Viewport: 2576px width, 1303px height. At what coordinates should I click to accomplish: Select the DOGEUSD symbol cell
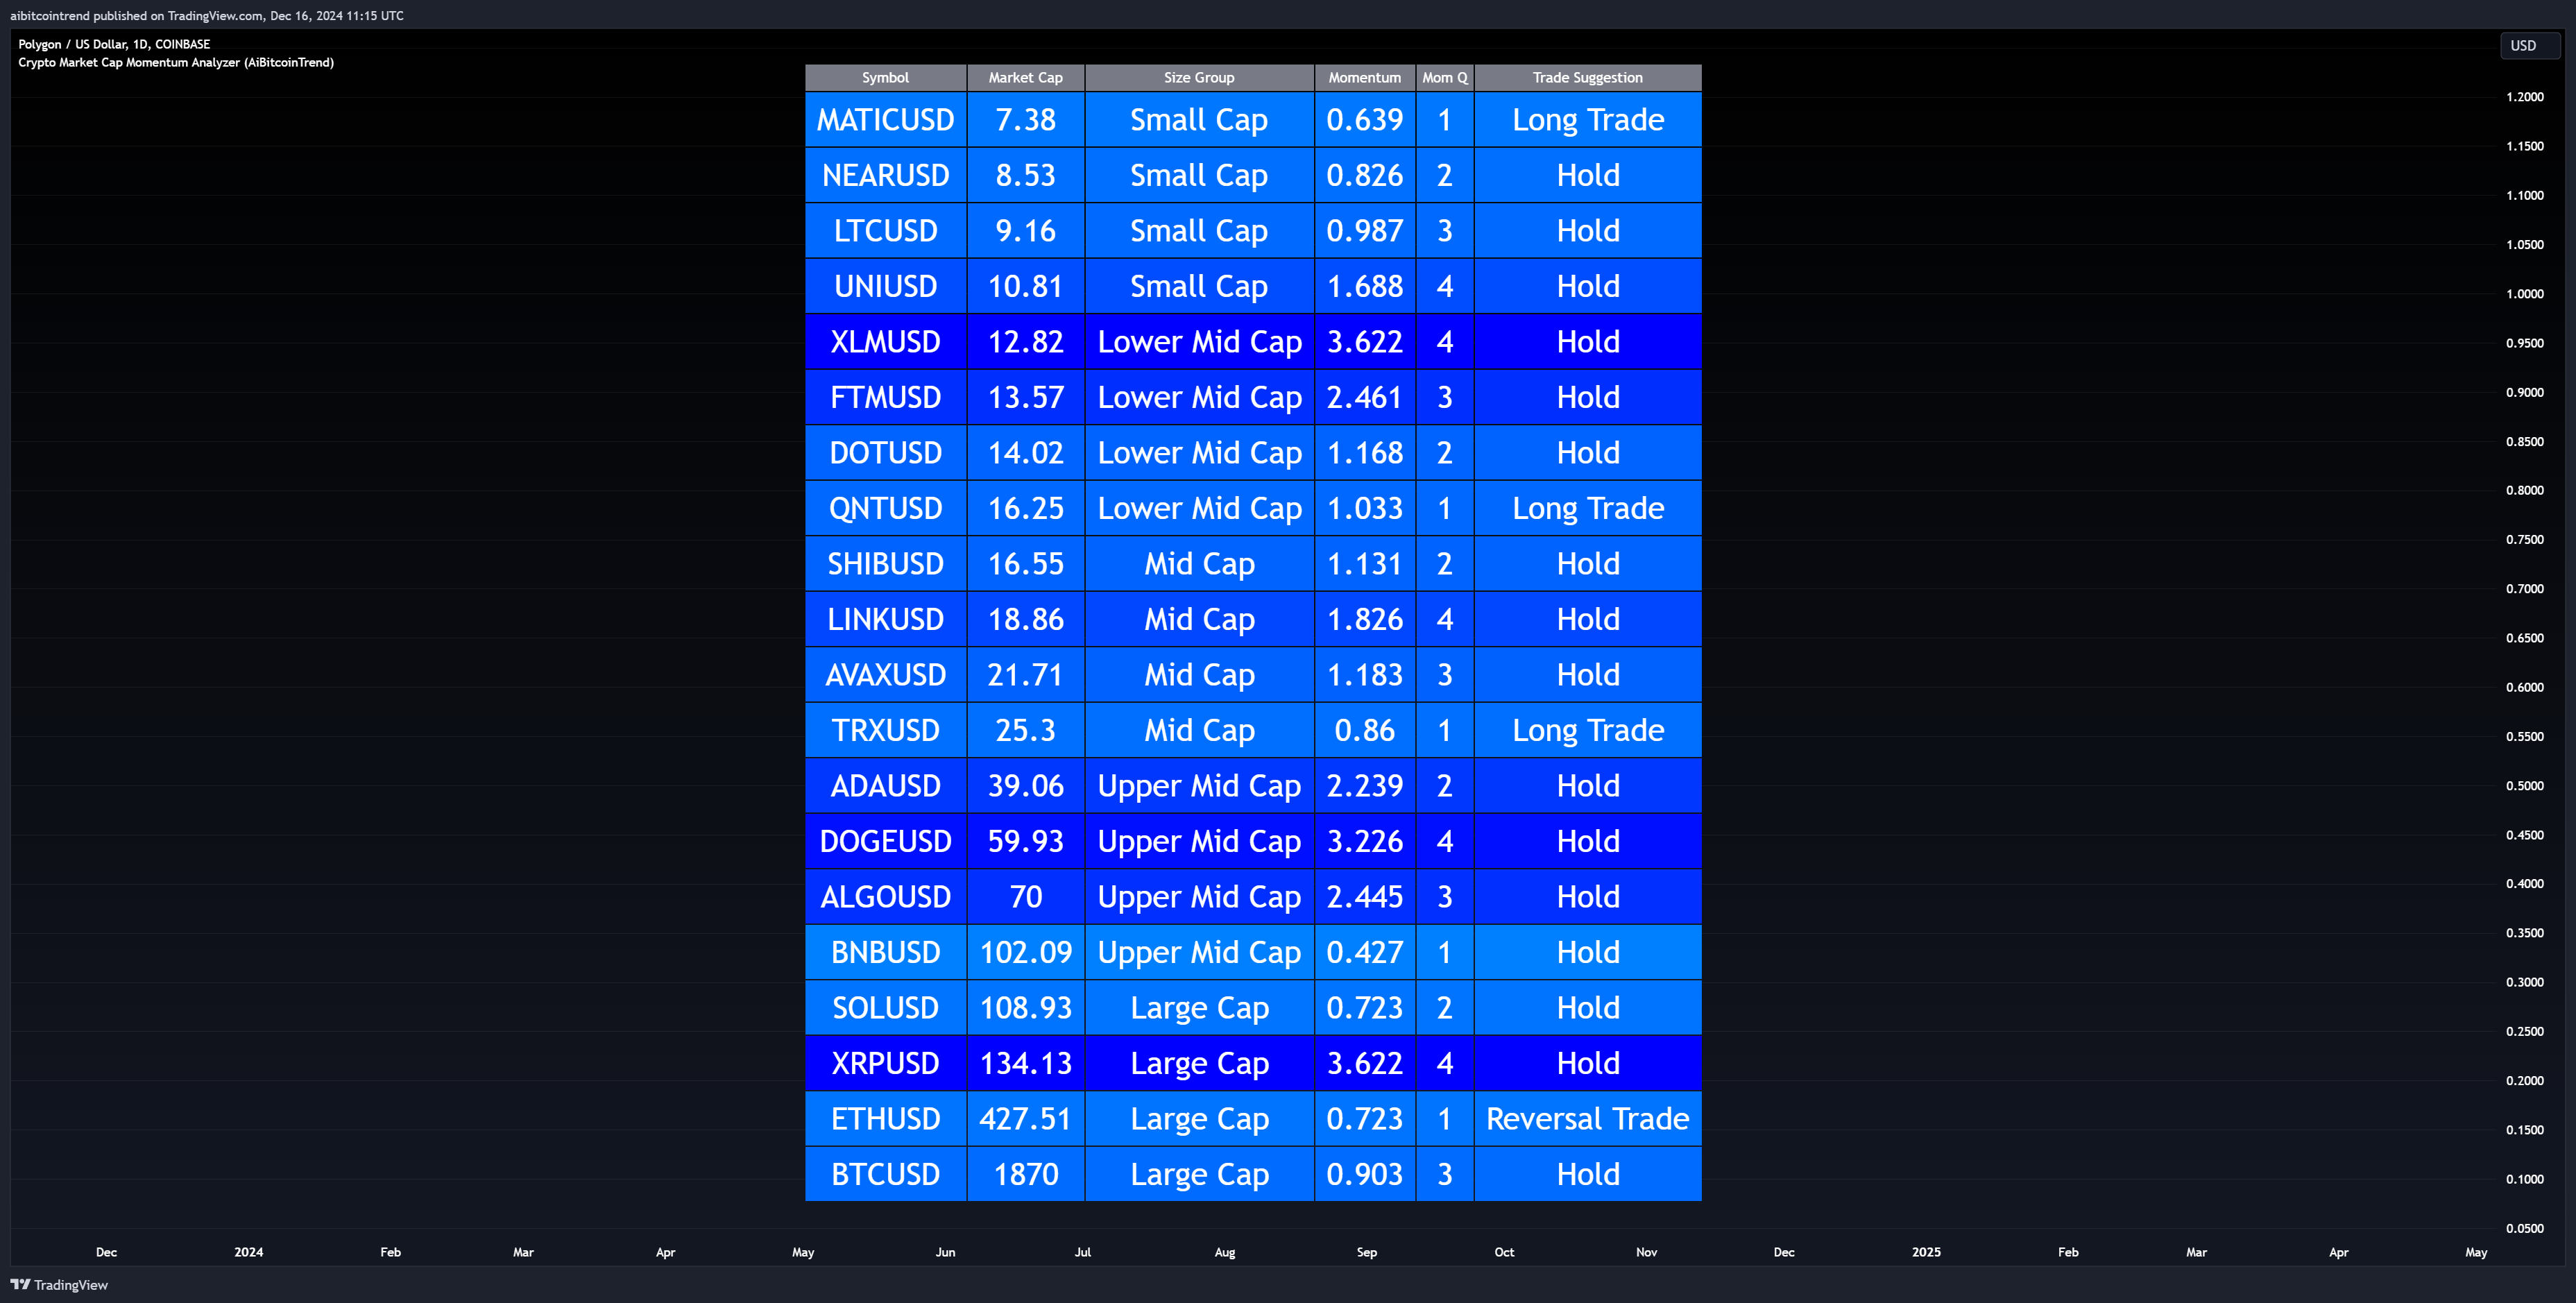(x=885, y=841)
